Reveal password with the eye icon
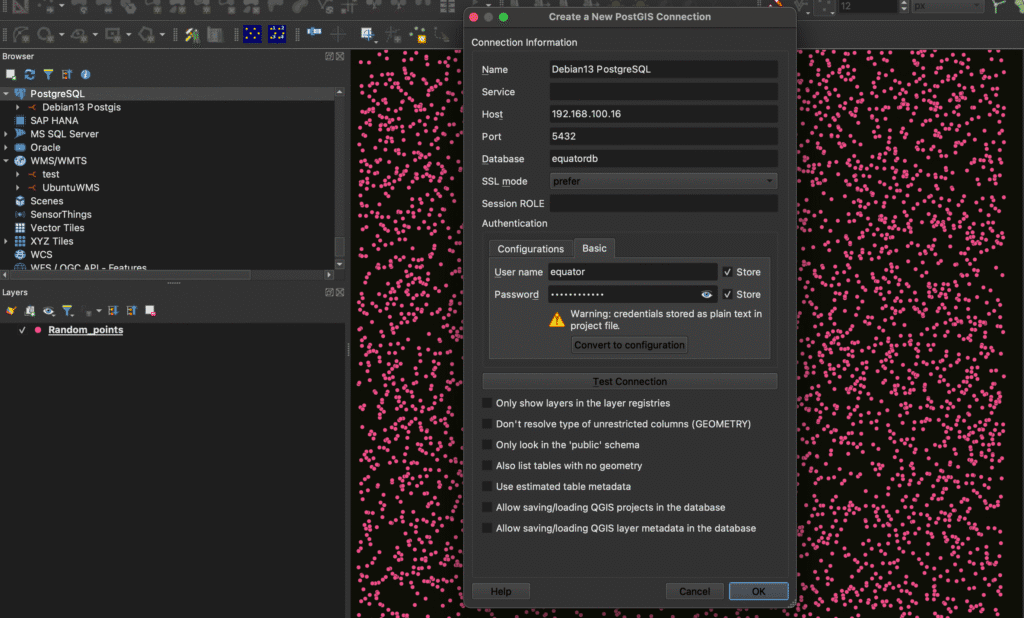This screenshot has width=1024, height=618. point(707,295)
